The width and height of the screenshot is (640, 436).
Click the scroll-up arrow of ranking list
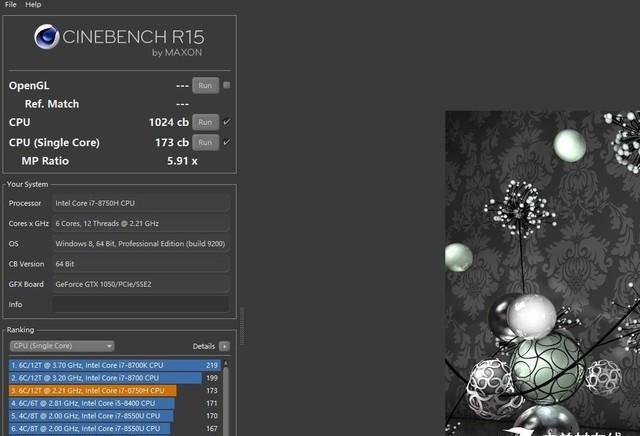pos(227,363)
